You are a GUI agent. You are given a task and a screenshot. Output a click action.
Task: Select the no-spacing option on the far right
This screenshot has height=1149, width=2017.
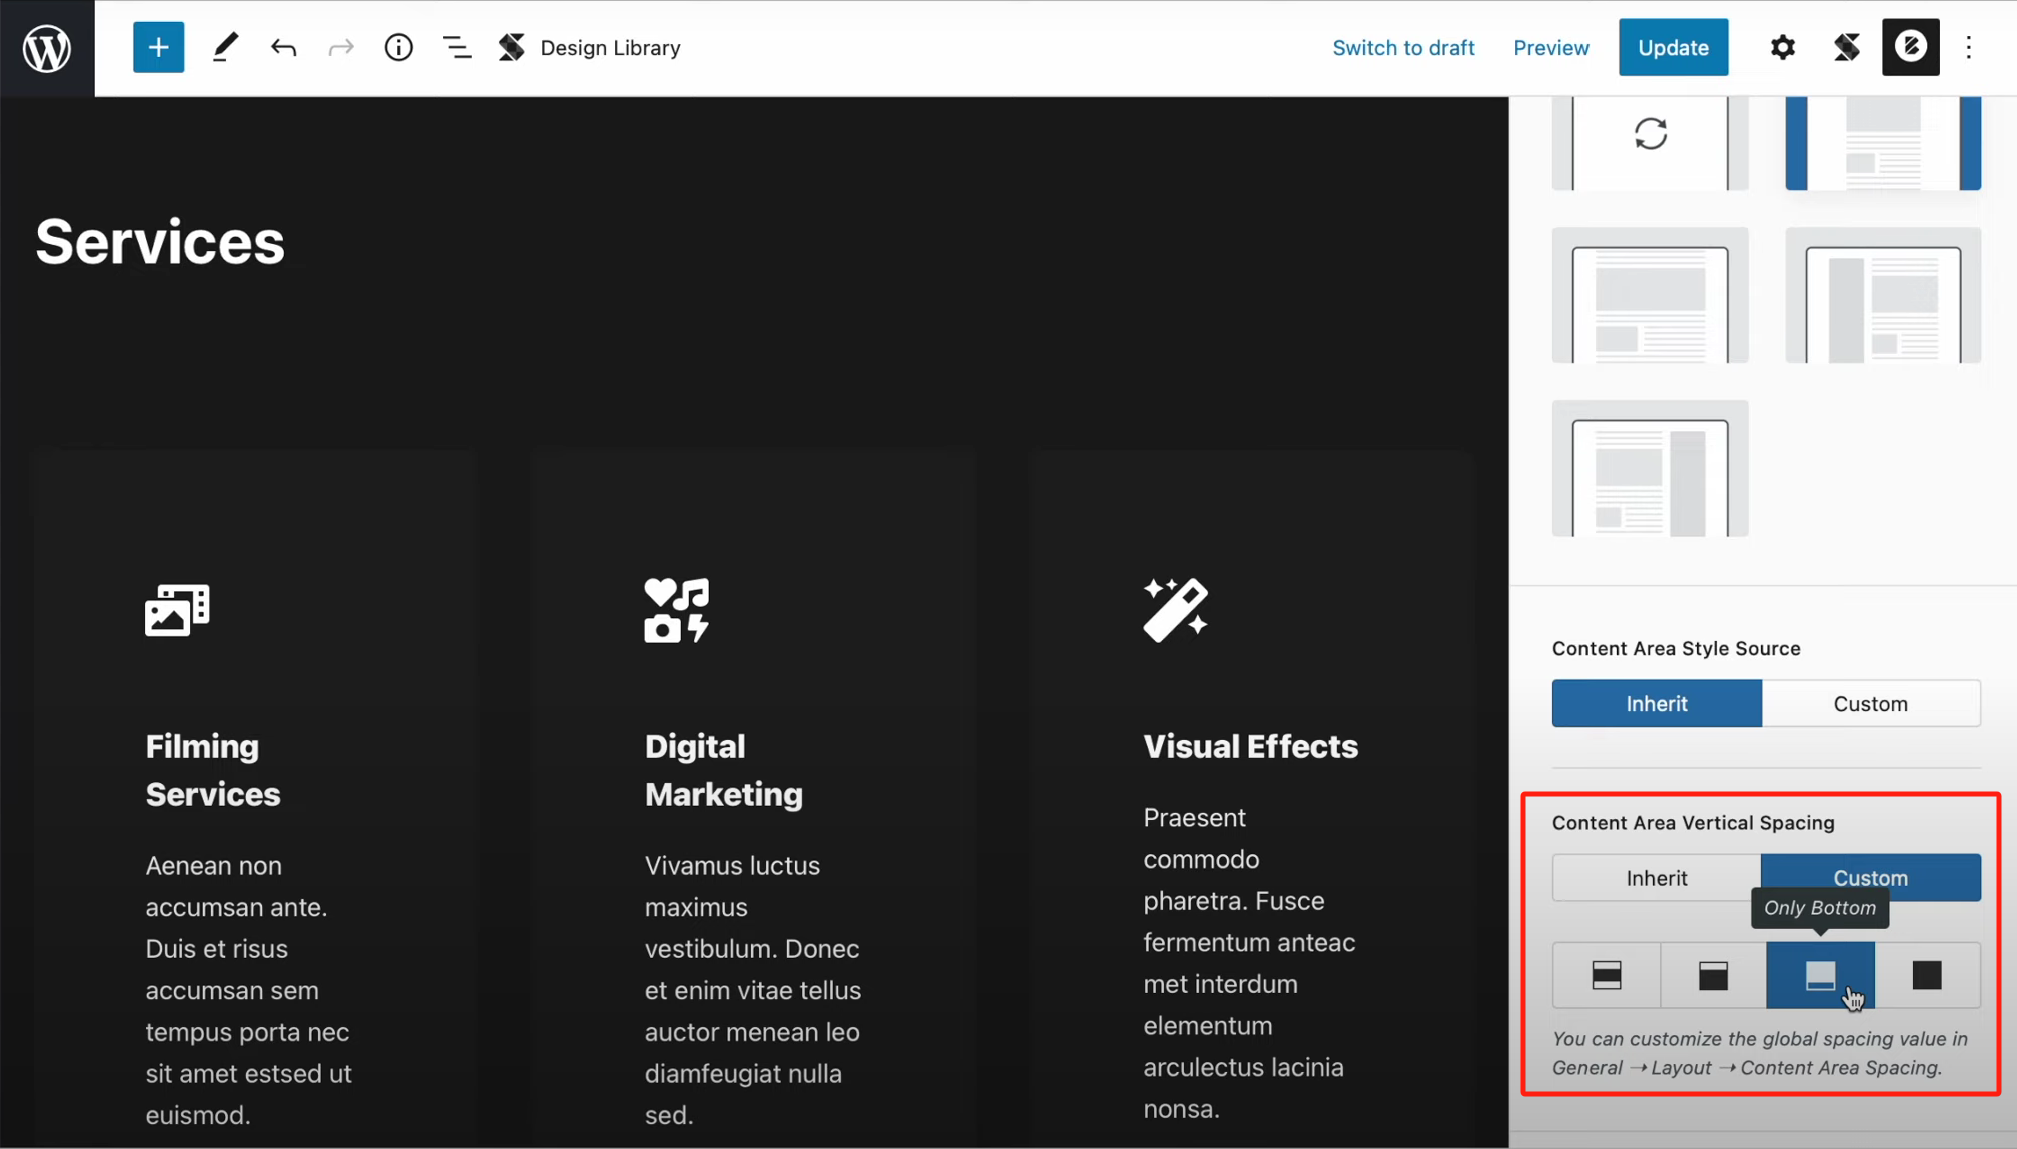pos(1925,975)
